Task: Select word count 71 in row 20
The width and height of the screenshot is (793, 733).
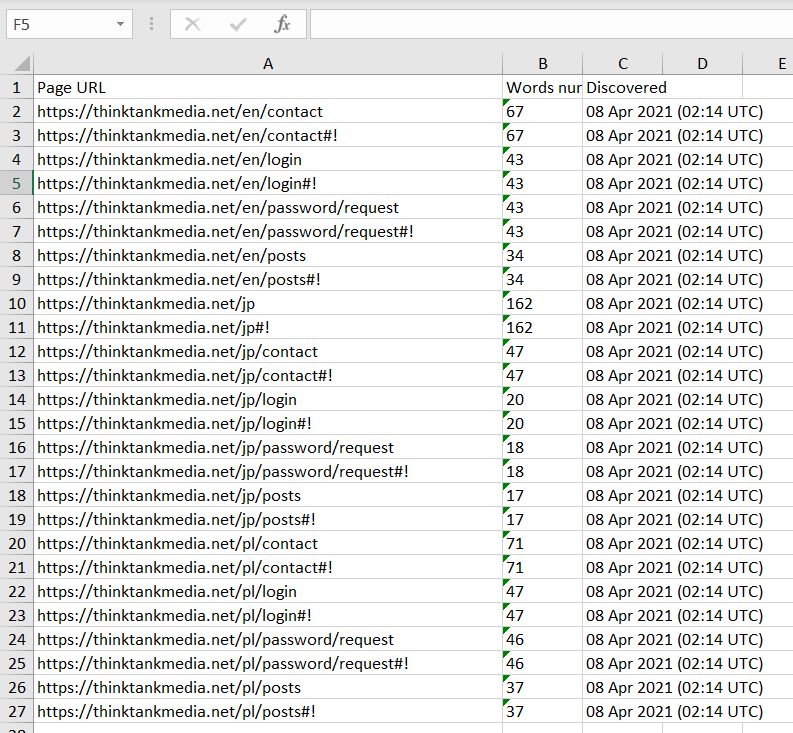Action: 543,543
